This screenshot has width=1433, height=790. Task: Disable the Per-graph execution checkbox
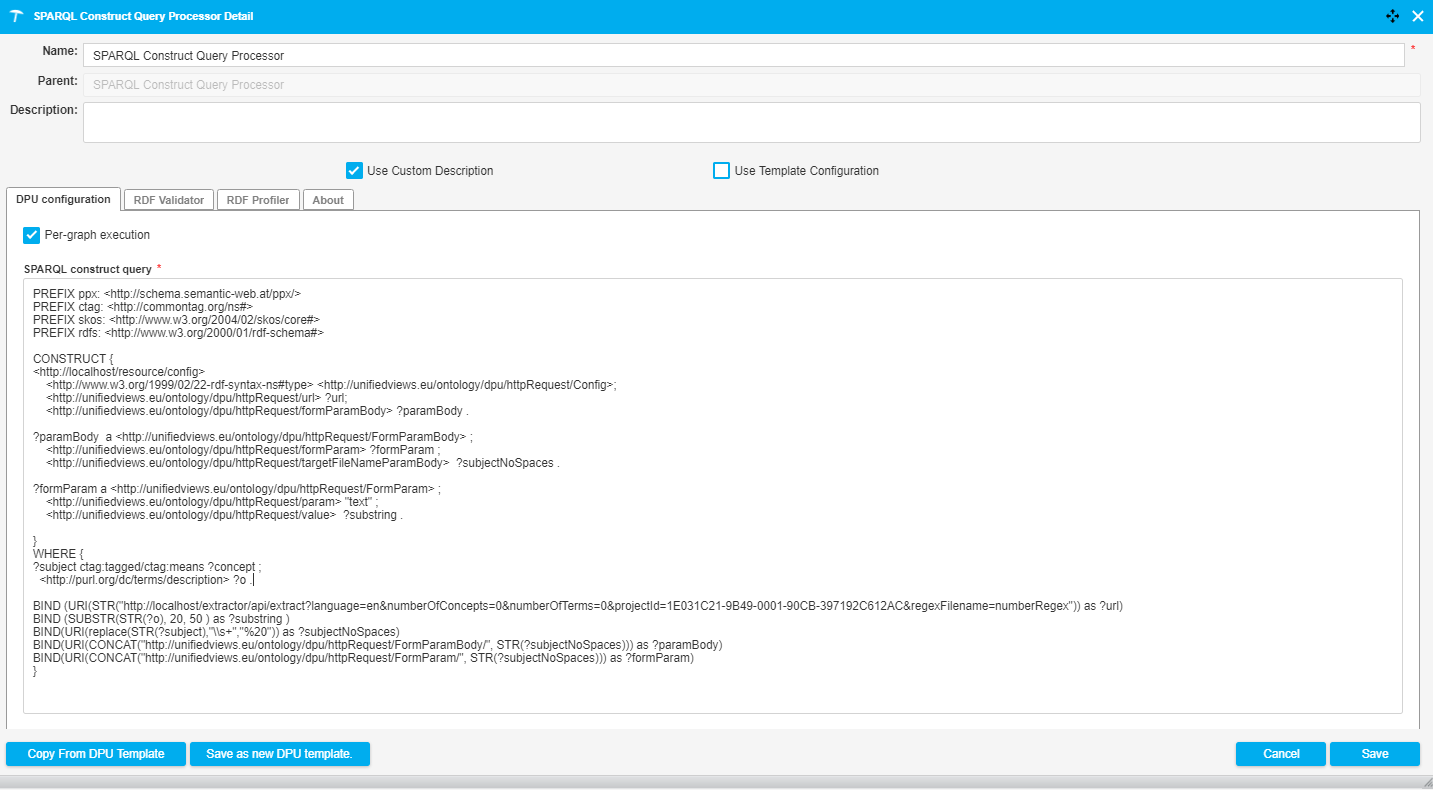click(x=32, y=235)
